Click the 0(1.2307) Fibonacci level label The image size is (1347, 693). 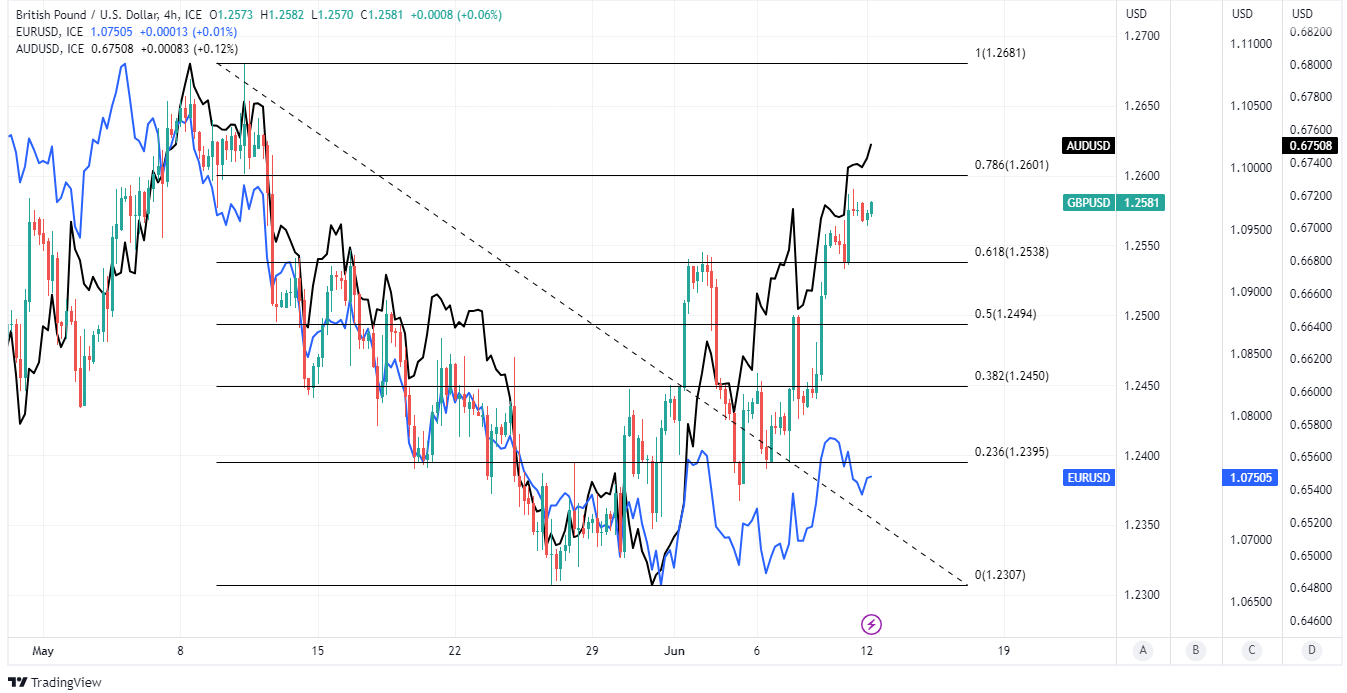(x=1000, y=575)
